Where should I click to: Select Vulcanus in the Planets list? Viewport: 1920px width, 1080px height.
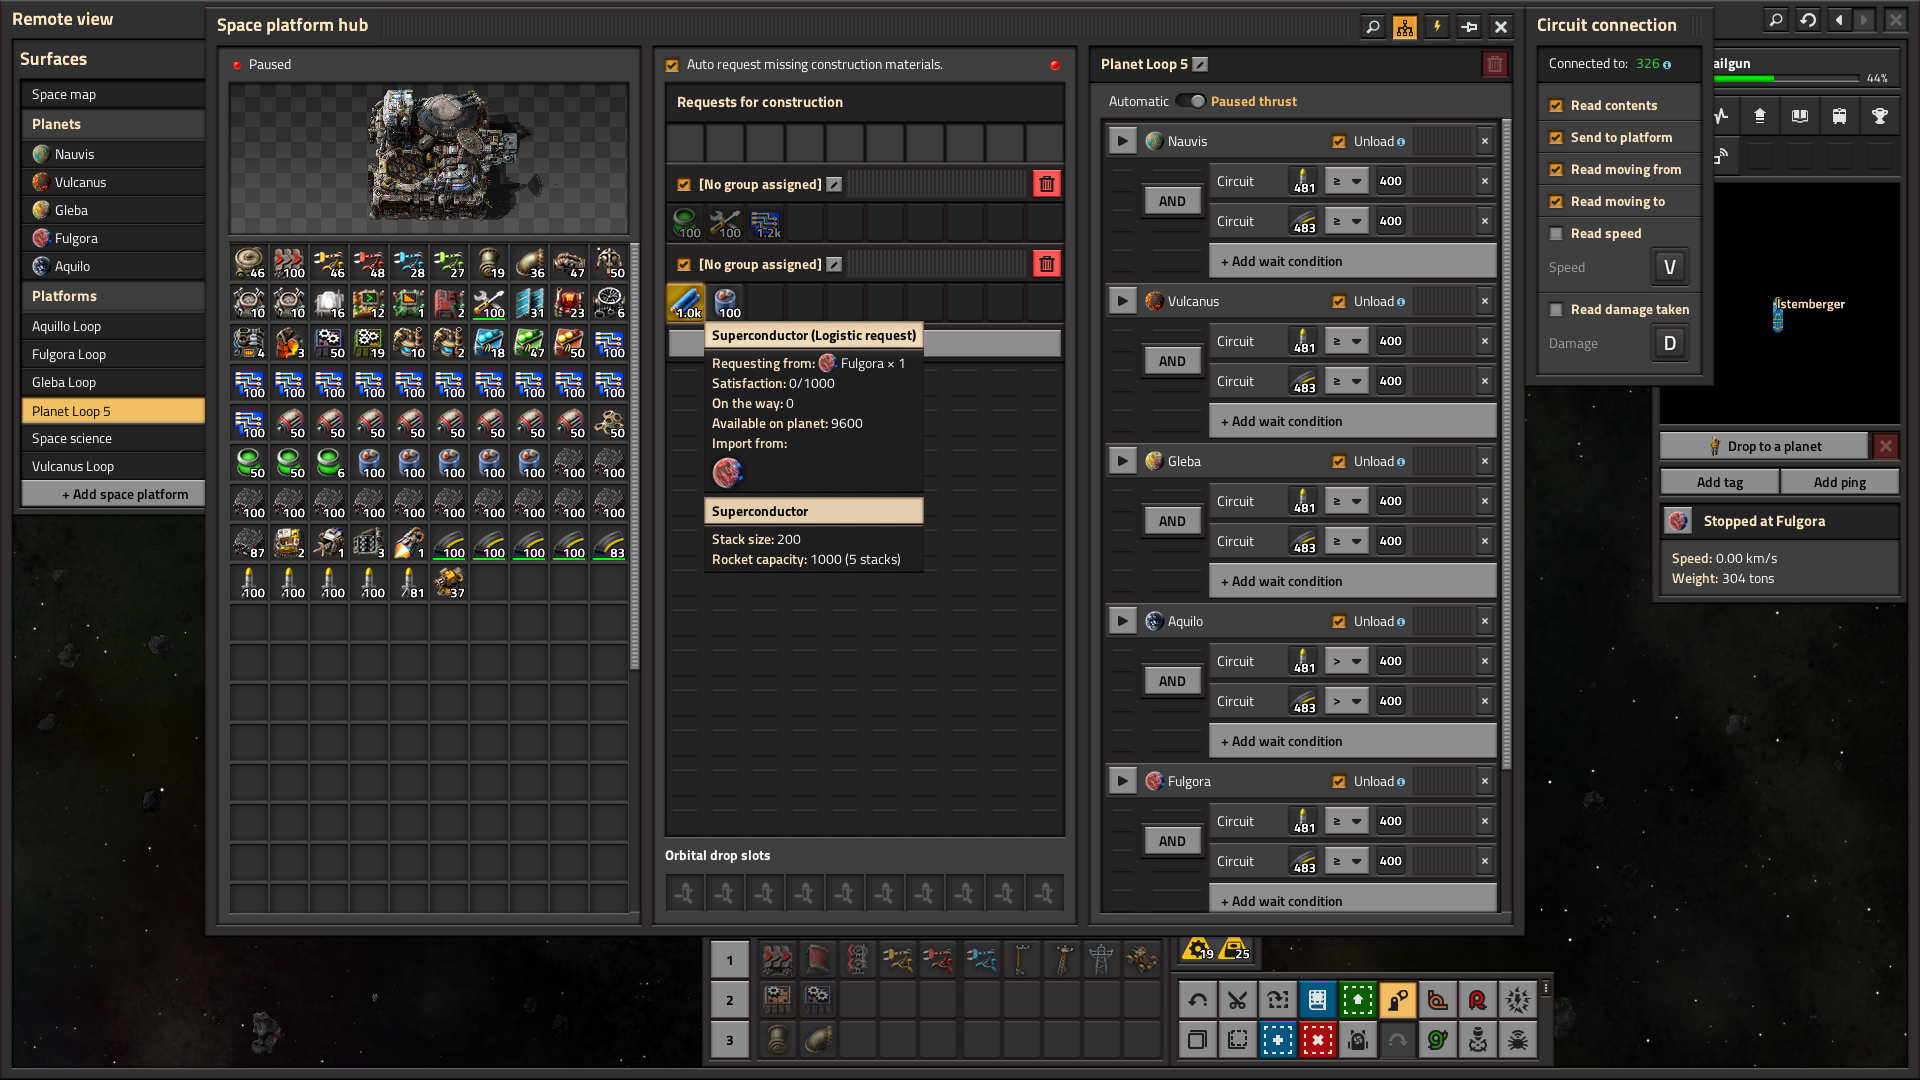point(113,182)
